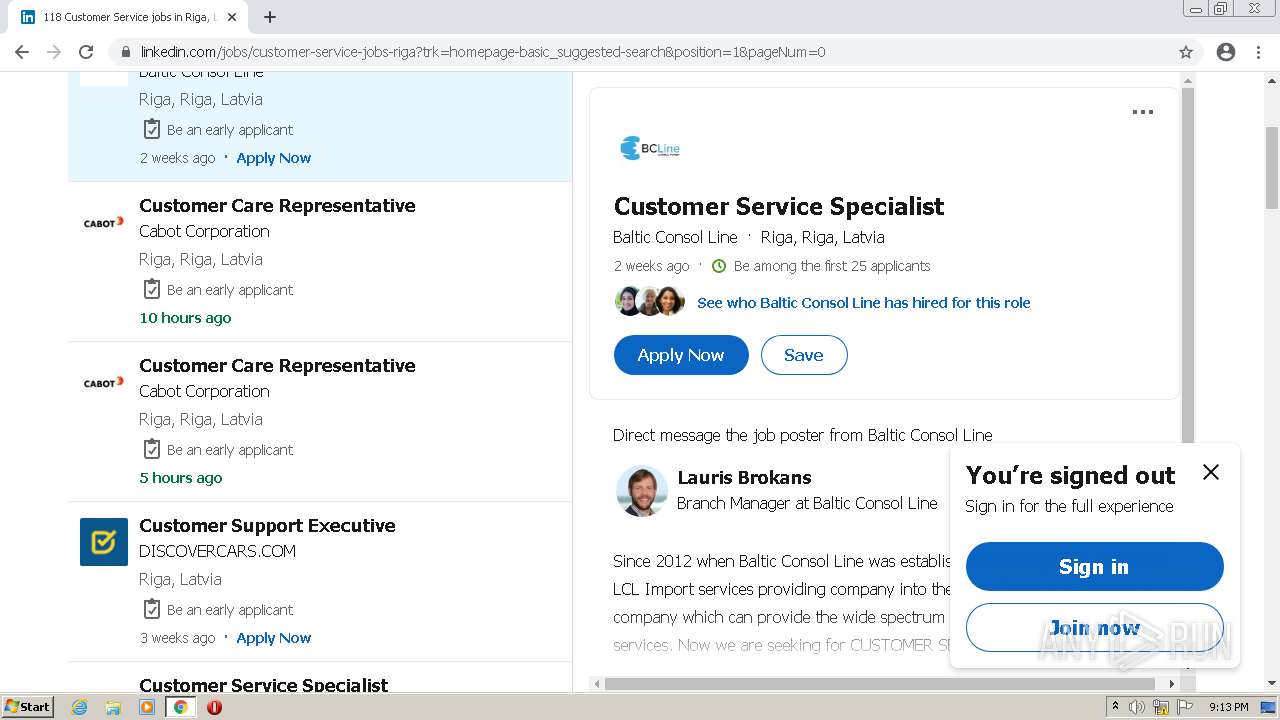
Task: Click horizontal scrollbar left arrow
Action: (597, 684)
